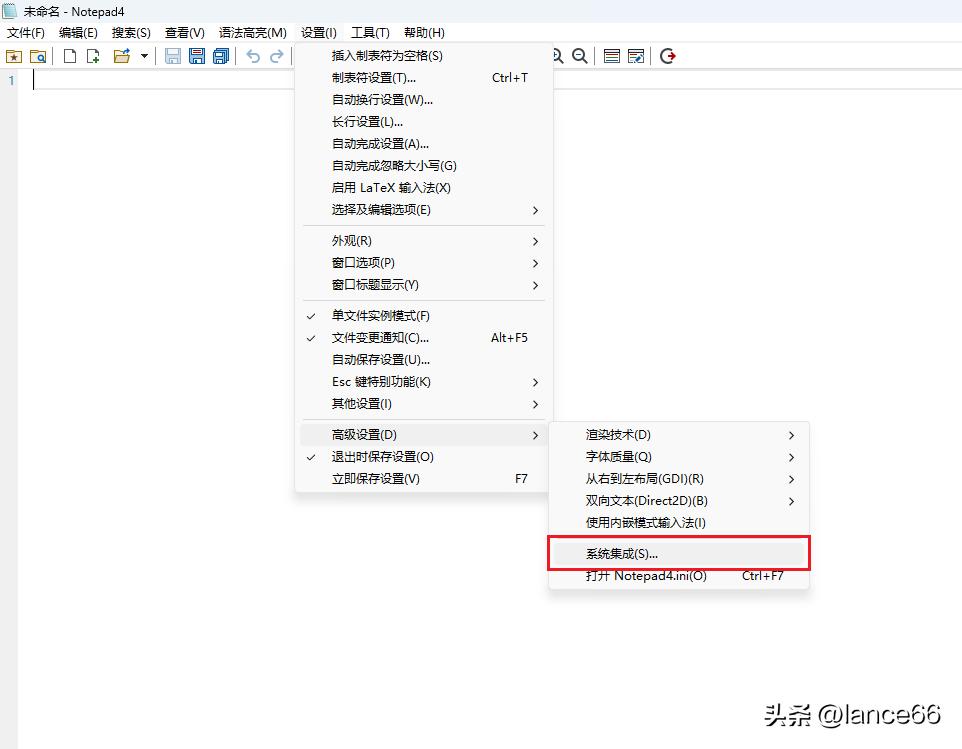962x749 pixels.
Task: Click the Save As floppy icon
Action: 197,56
